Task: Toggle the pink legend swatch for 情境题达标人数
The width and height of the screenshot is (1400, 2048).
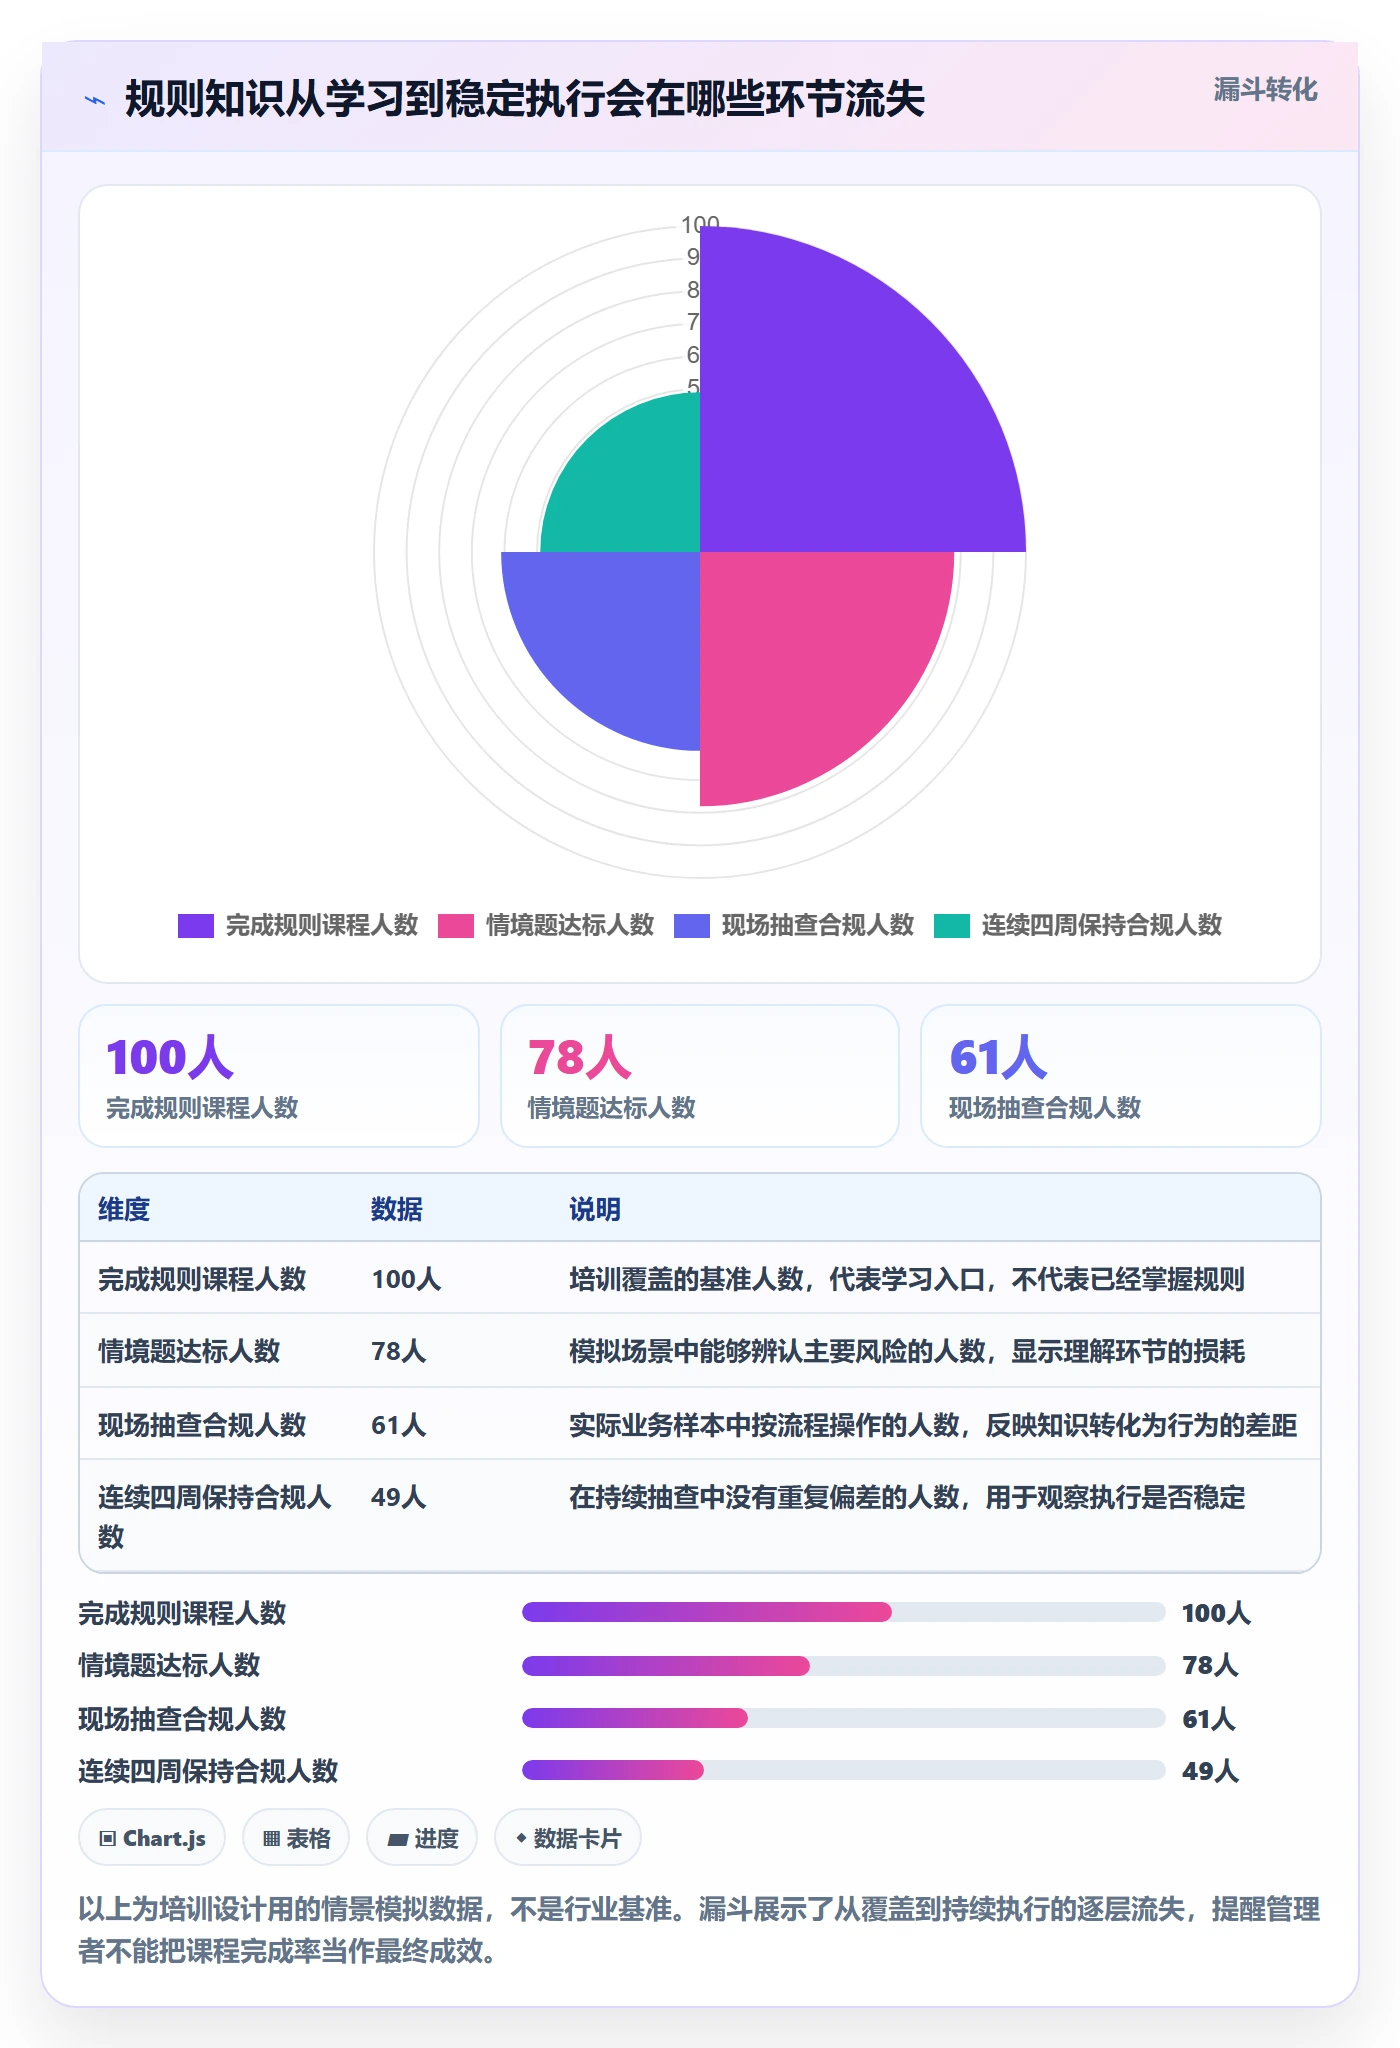Action: point(456,926)
